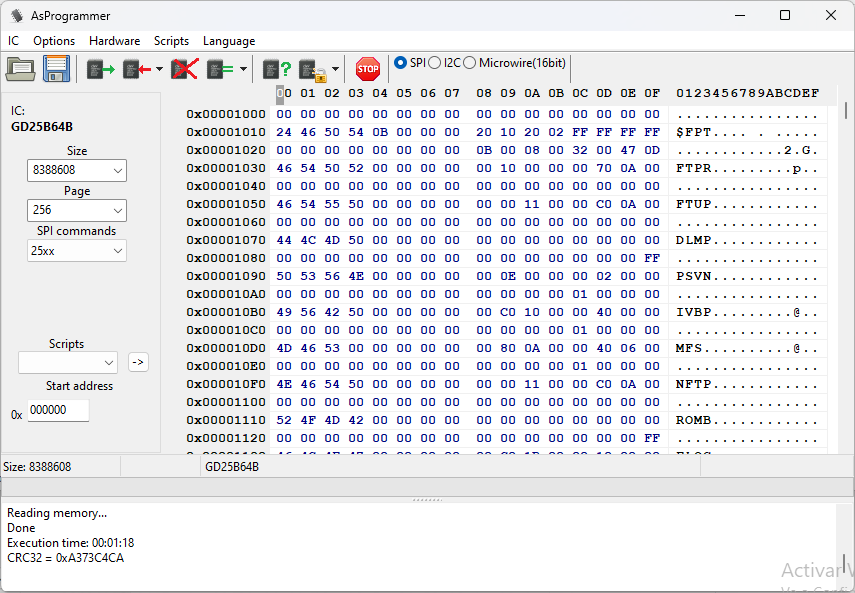Image resolution: width=855 pixels, height=593 pixels.
Task: Click the Unprotect IC padlock icon
Action: click(313, 69)
